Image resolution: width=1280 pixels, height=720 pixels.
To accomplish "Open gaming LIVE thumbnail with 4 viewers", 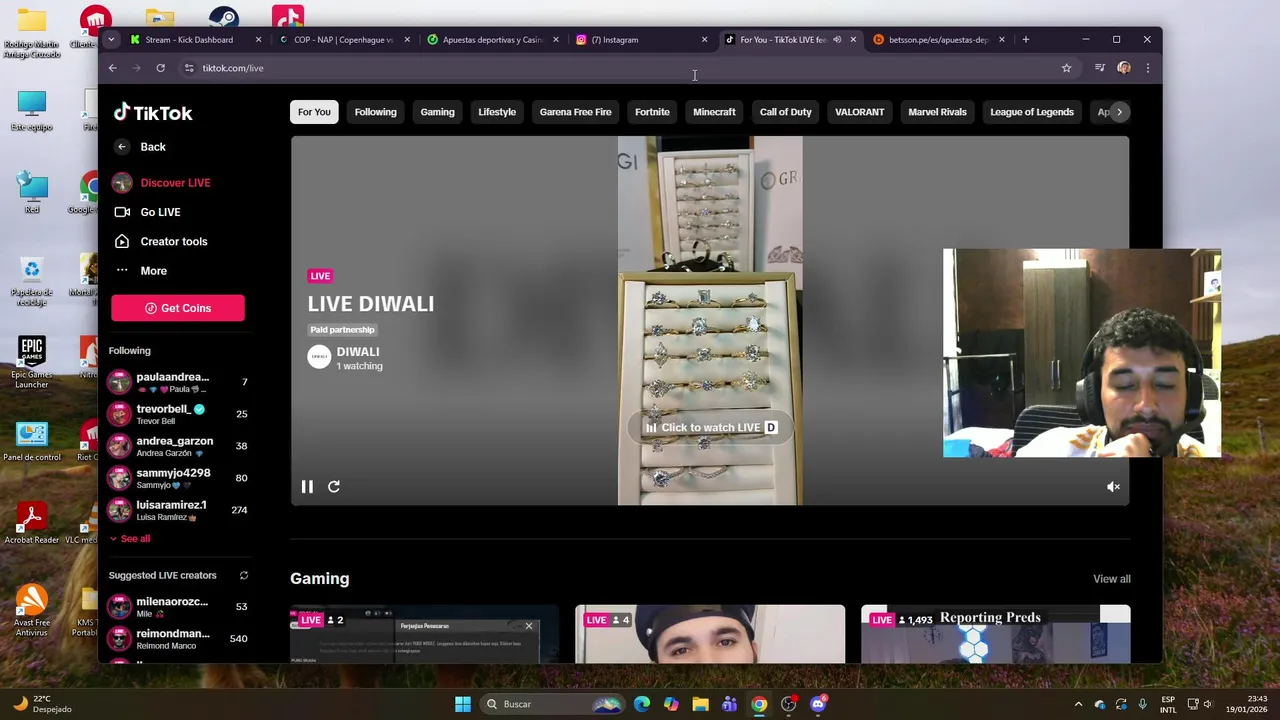I will 710,634.
